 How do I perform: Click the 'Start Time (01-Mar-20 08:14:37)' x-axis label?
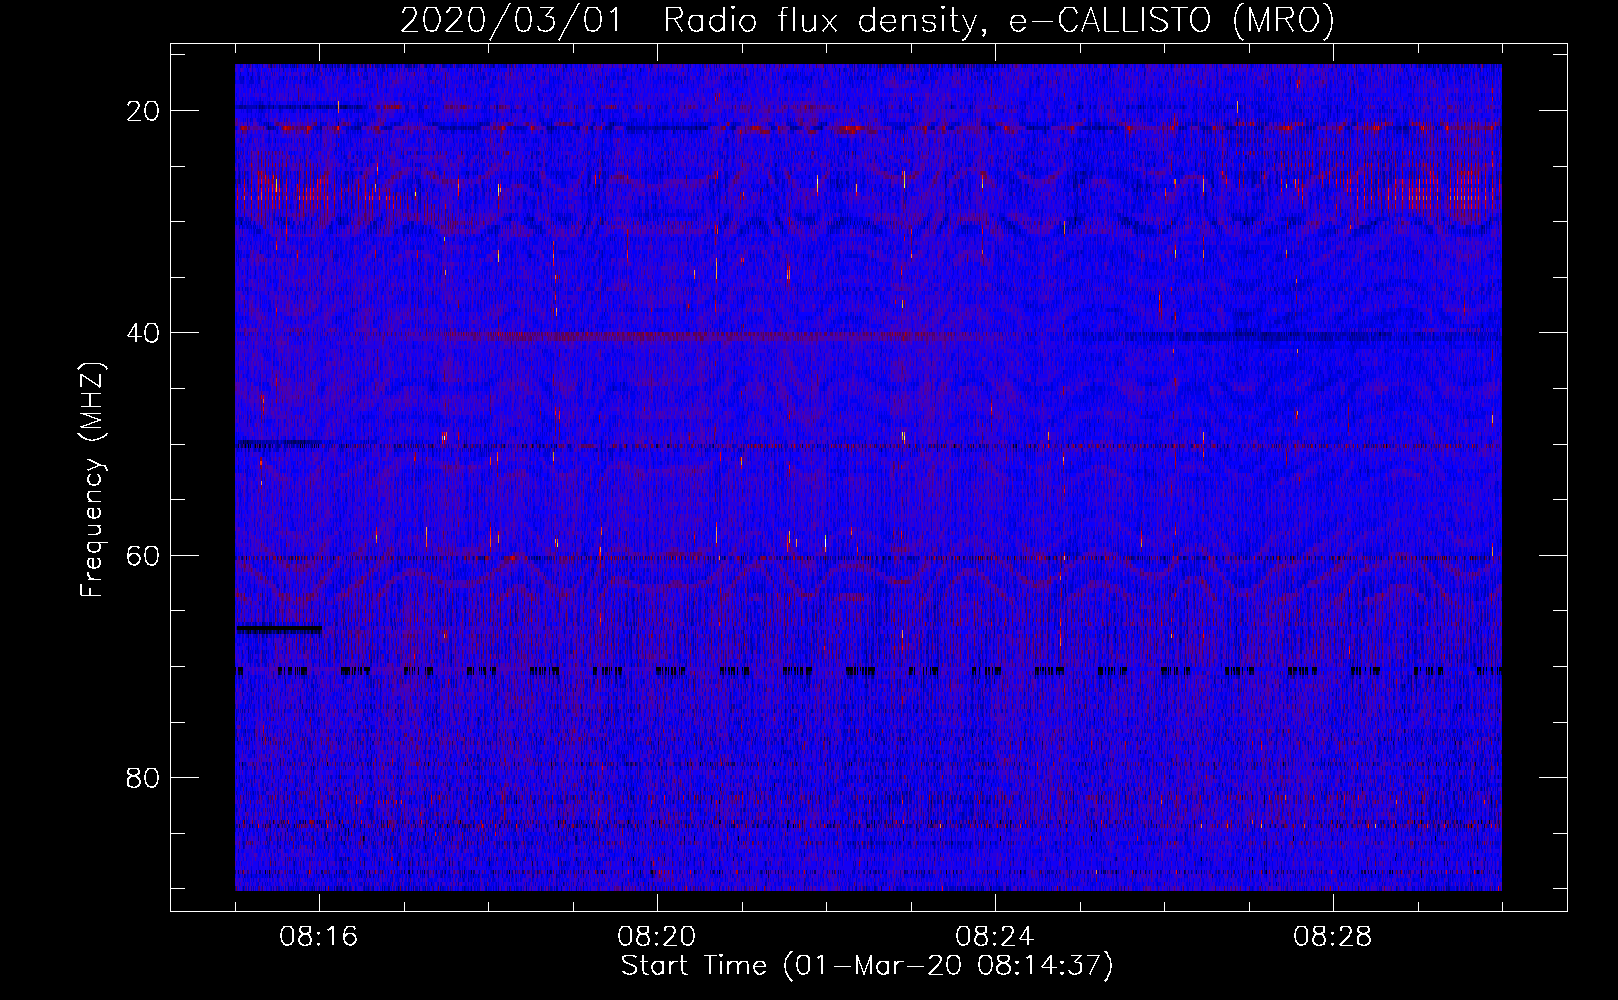point(867,966)
